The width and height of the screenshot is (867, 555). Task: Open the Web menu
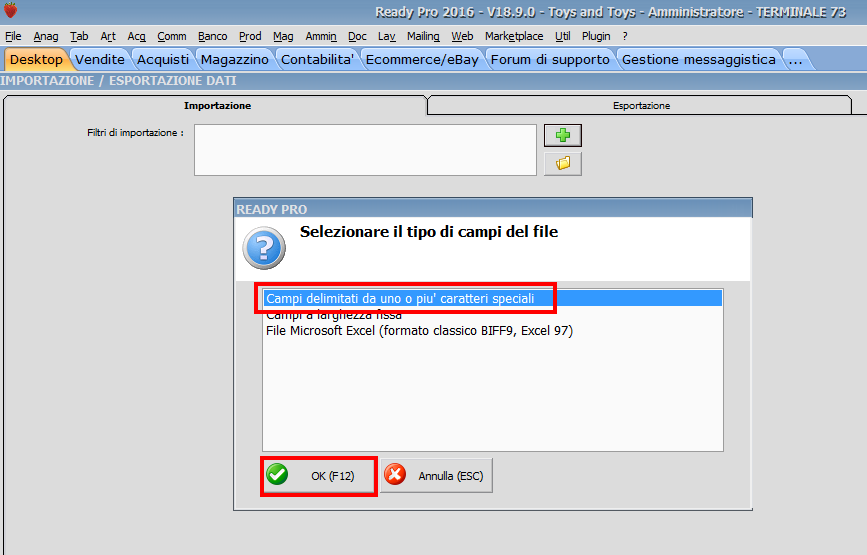click(x=462, y=36)
